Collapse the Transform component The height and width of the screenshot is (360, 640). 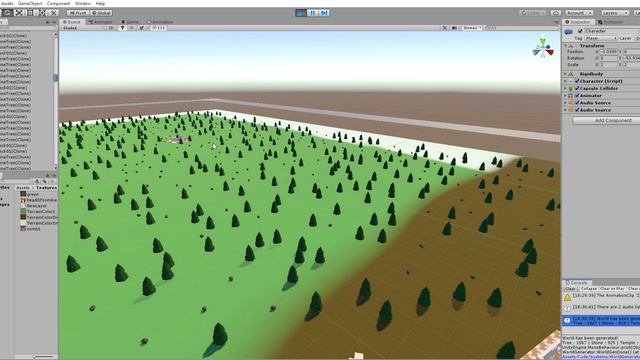[x=566, y=46]
